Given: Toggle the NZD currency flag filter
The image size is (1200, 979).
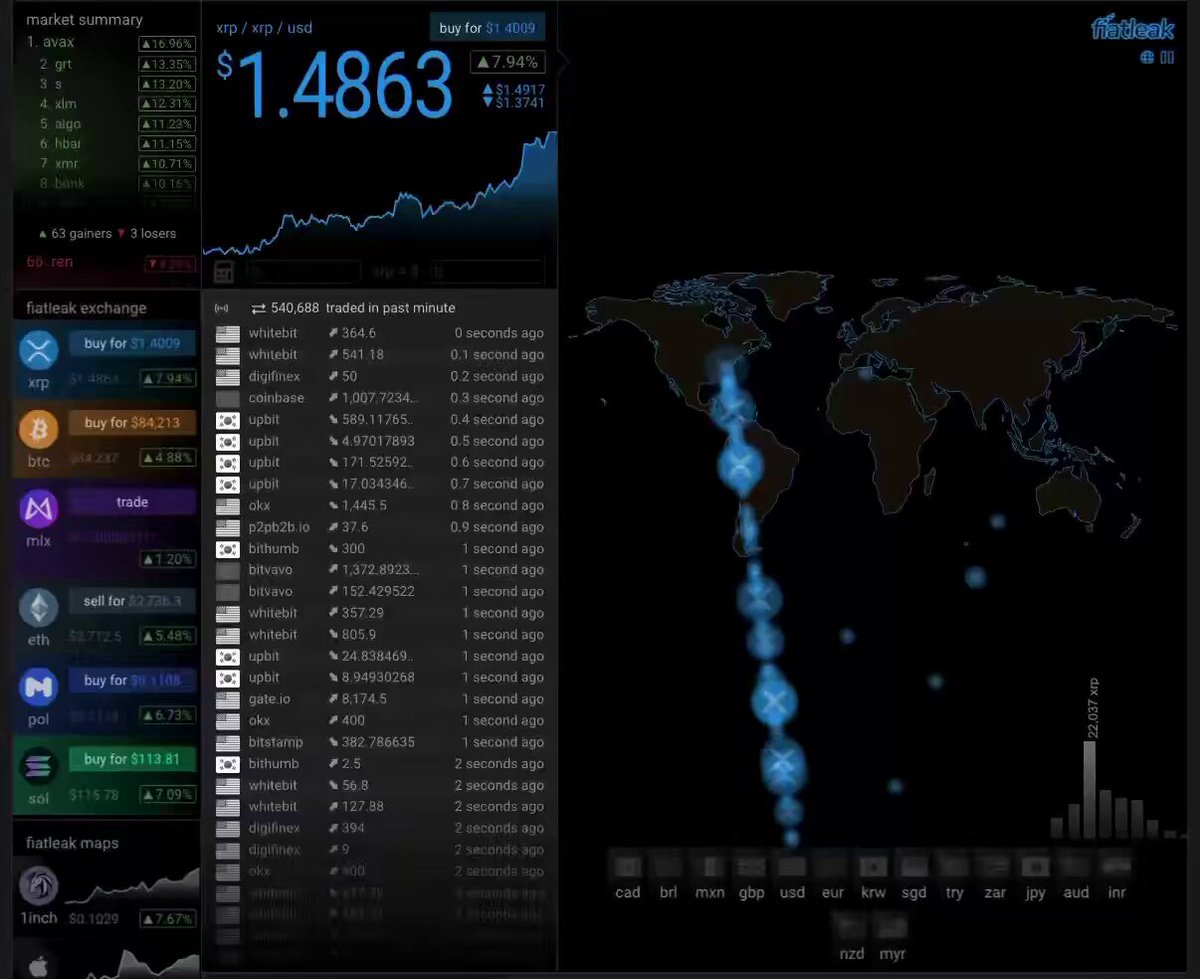Looking at the screenshot, I should tap(852, 928).
